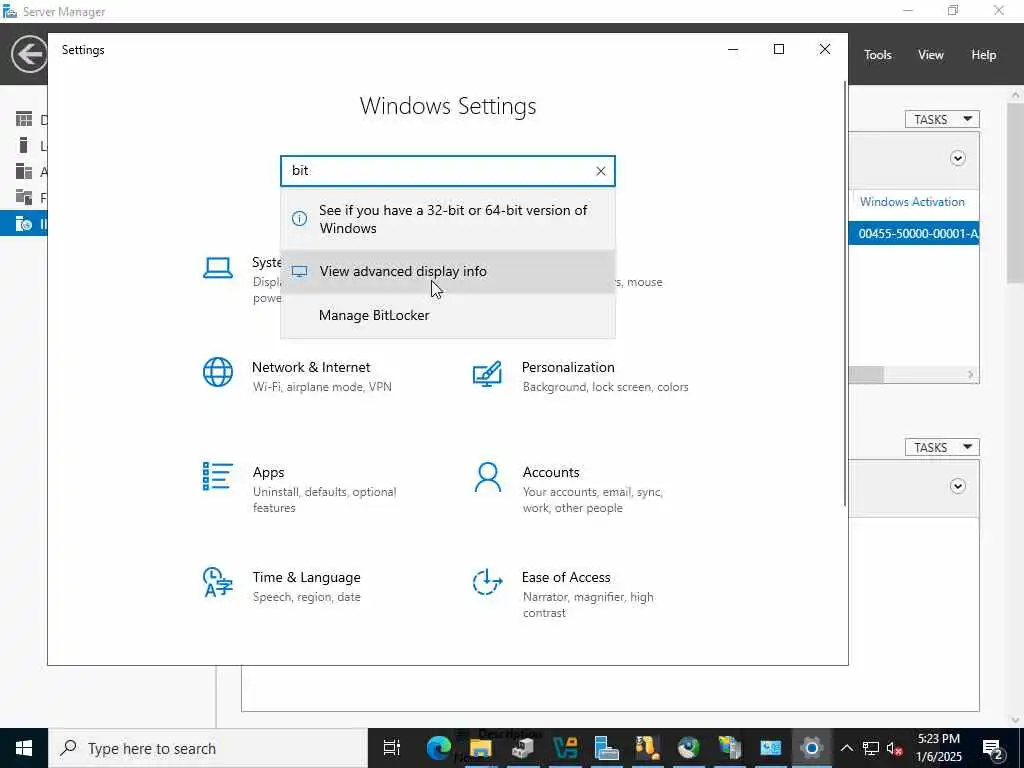Open the Personalization settings icon
The height and width of the screenshot is (768, 1024).
(x=487, y=374)
